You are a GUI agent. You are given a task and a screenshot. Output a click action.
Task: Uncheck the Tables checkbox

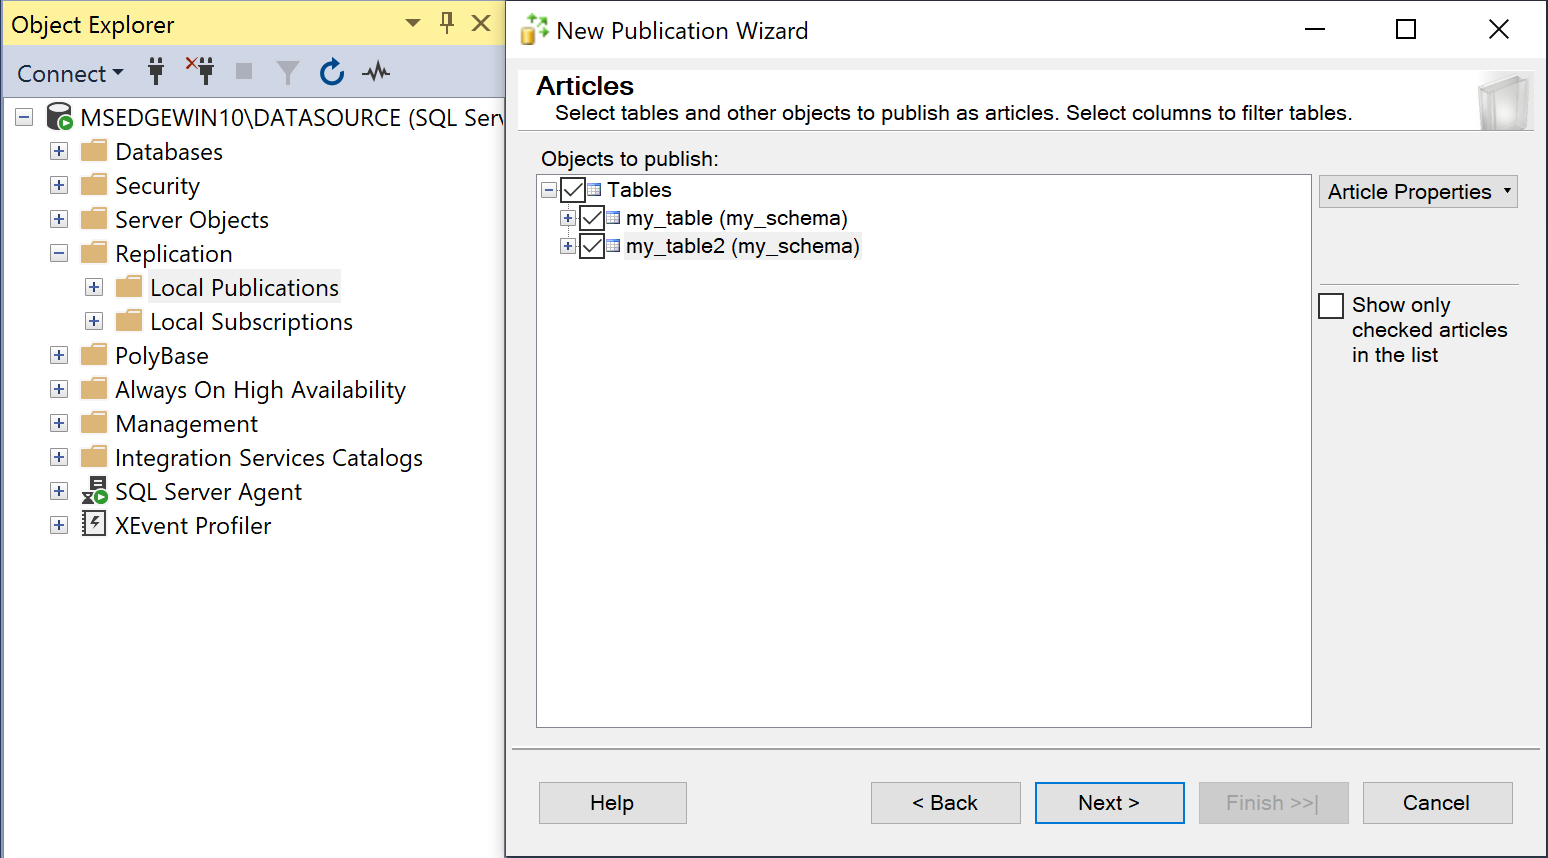pos(572,190)
